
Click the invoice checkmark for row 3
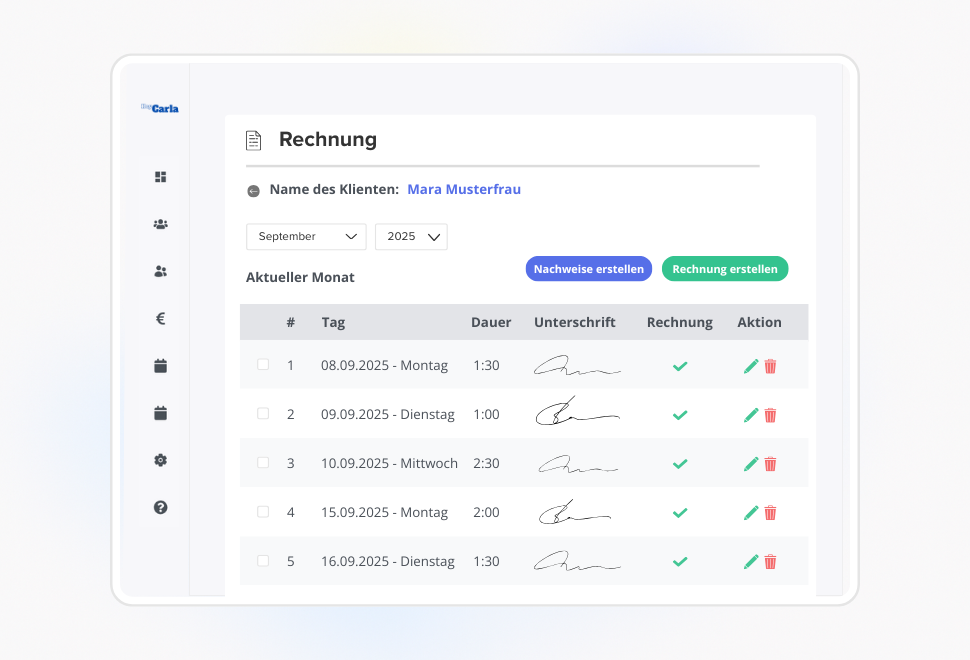click(x=680, y=464)
